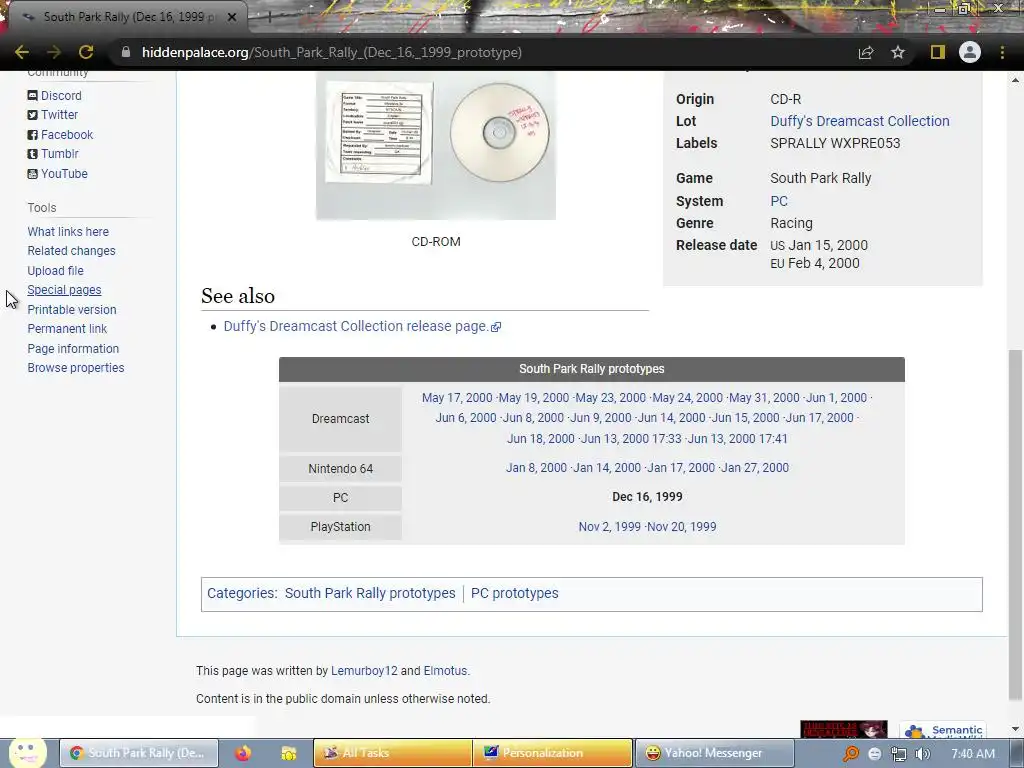This screenshot has height=768, width=1024.
Task: Visit Elmotus's user page
Action: click(445, 671)
